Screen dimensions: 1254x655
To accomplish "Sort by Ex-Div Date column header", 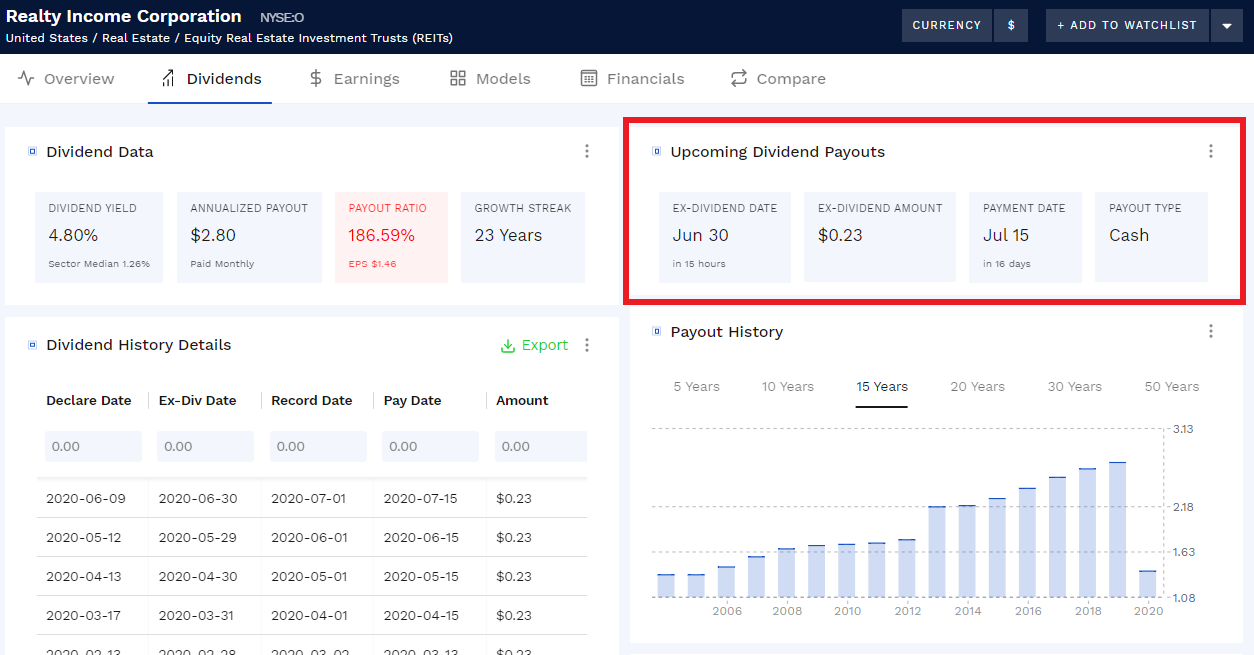I will pos(198,400).
